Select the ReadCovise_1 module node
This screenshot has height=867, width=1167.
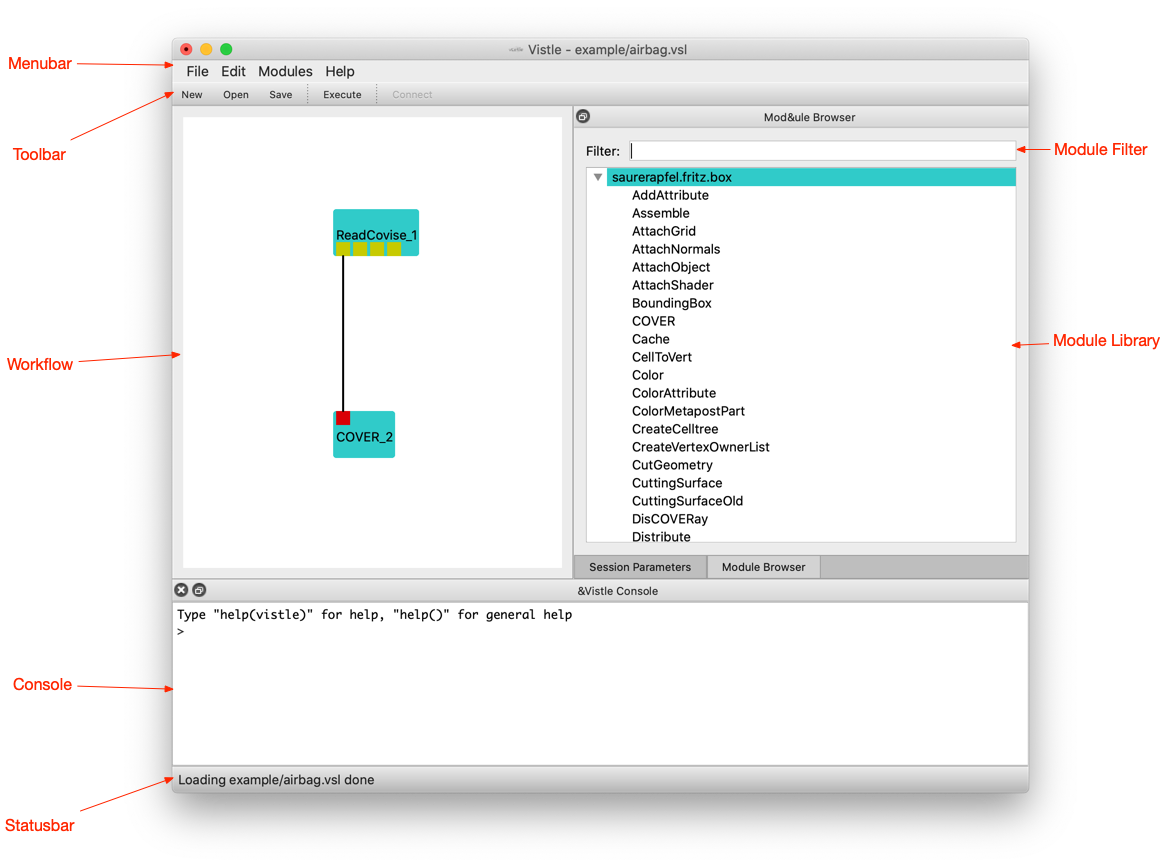click(376, 232)
